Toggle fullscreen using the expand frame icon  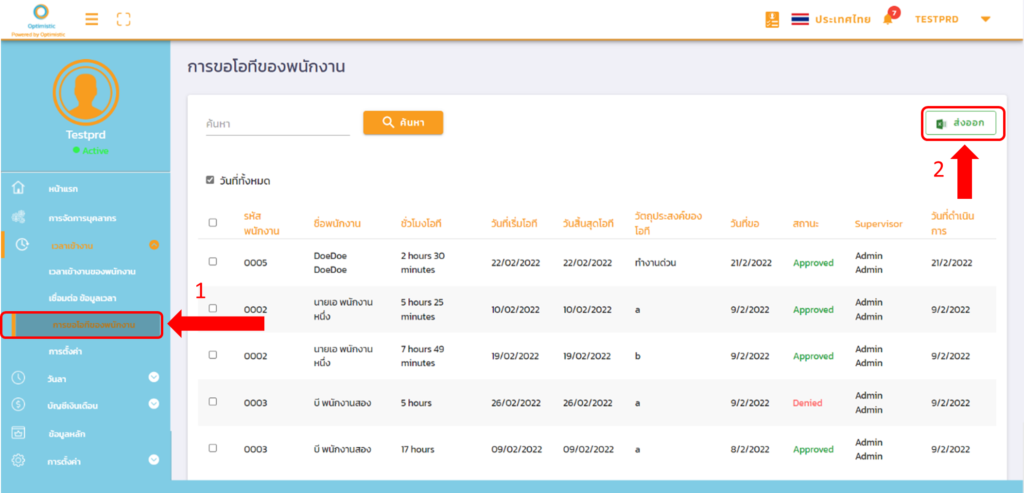tap(124, 19)
